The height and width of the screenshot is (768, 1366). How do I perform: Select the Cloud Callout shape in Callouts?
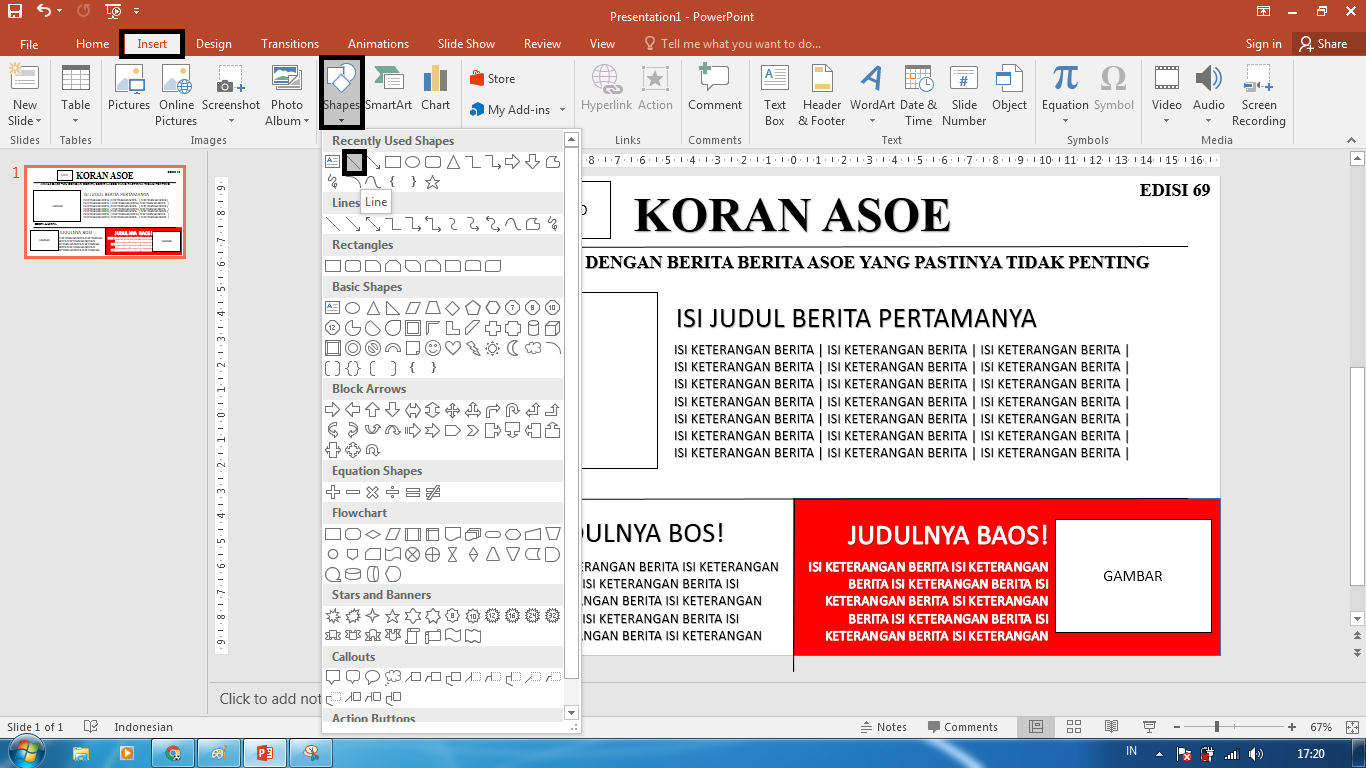[x=393, y=677]
